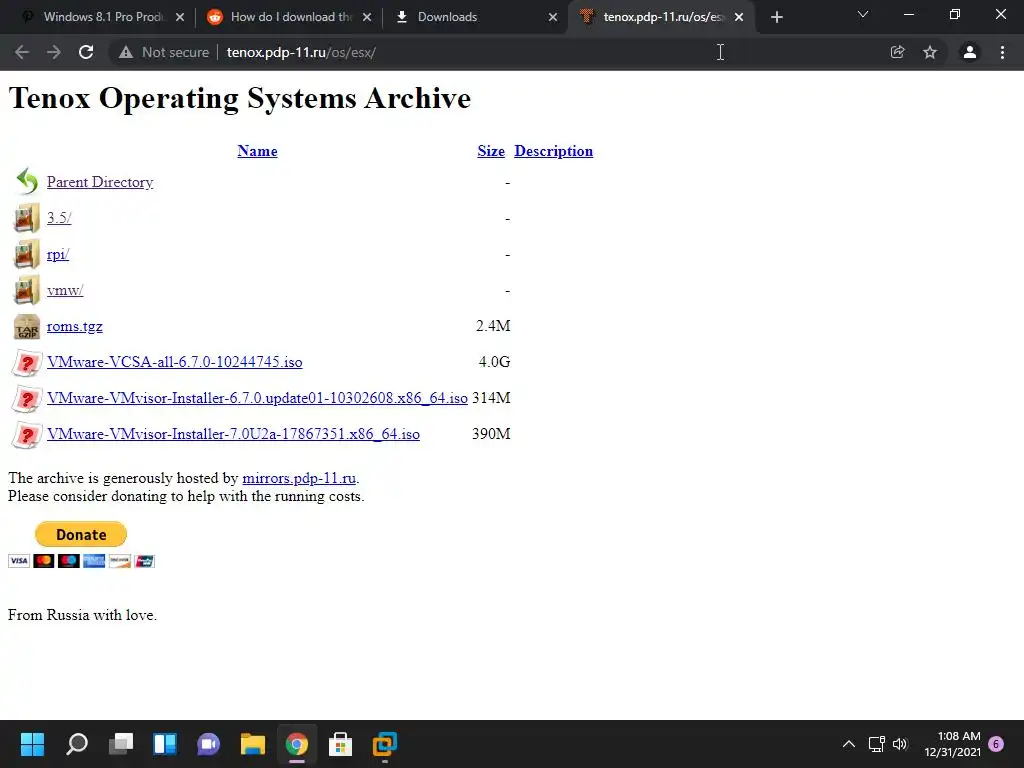
Task: Open Microsoft Store from the taskbar
Action: 340,744
